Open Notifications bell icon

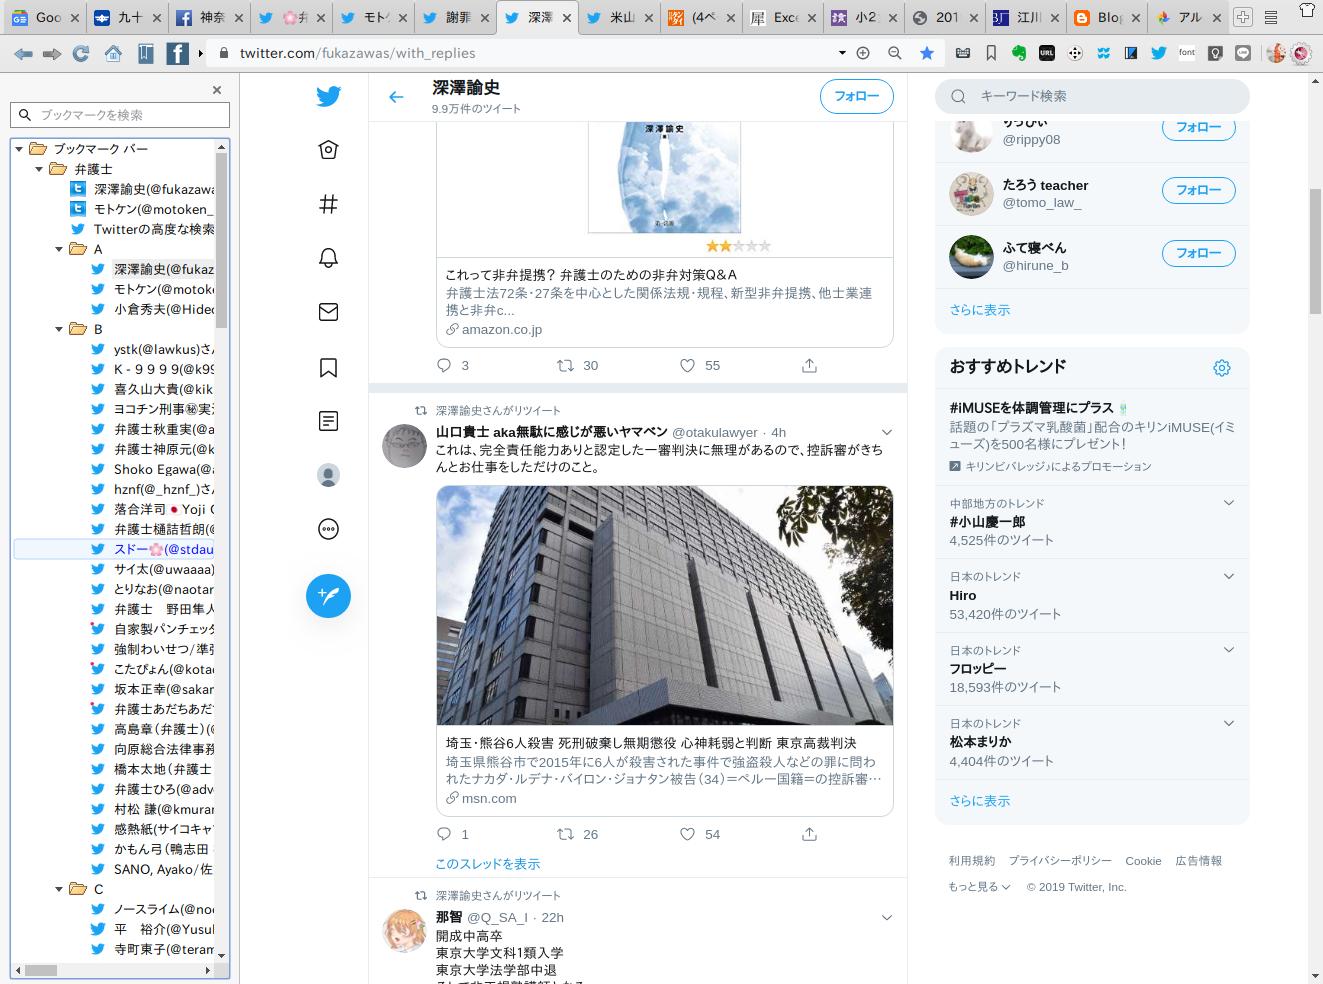pyautogui.click(x=328, y=258)
